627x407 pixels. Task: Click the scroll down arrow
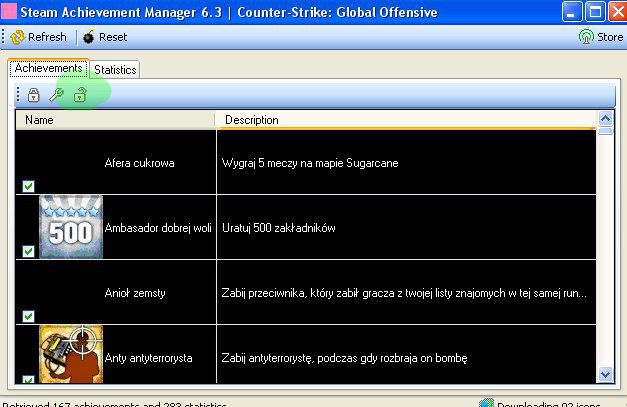click(x=605, y=375)
